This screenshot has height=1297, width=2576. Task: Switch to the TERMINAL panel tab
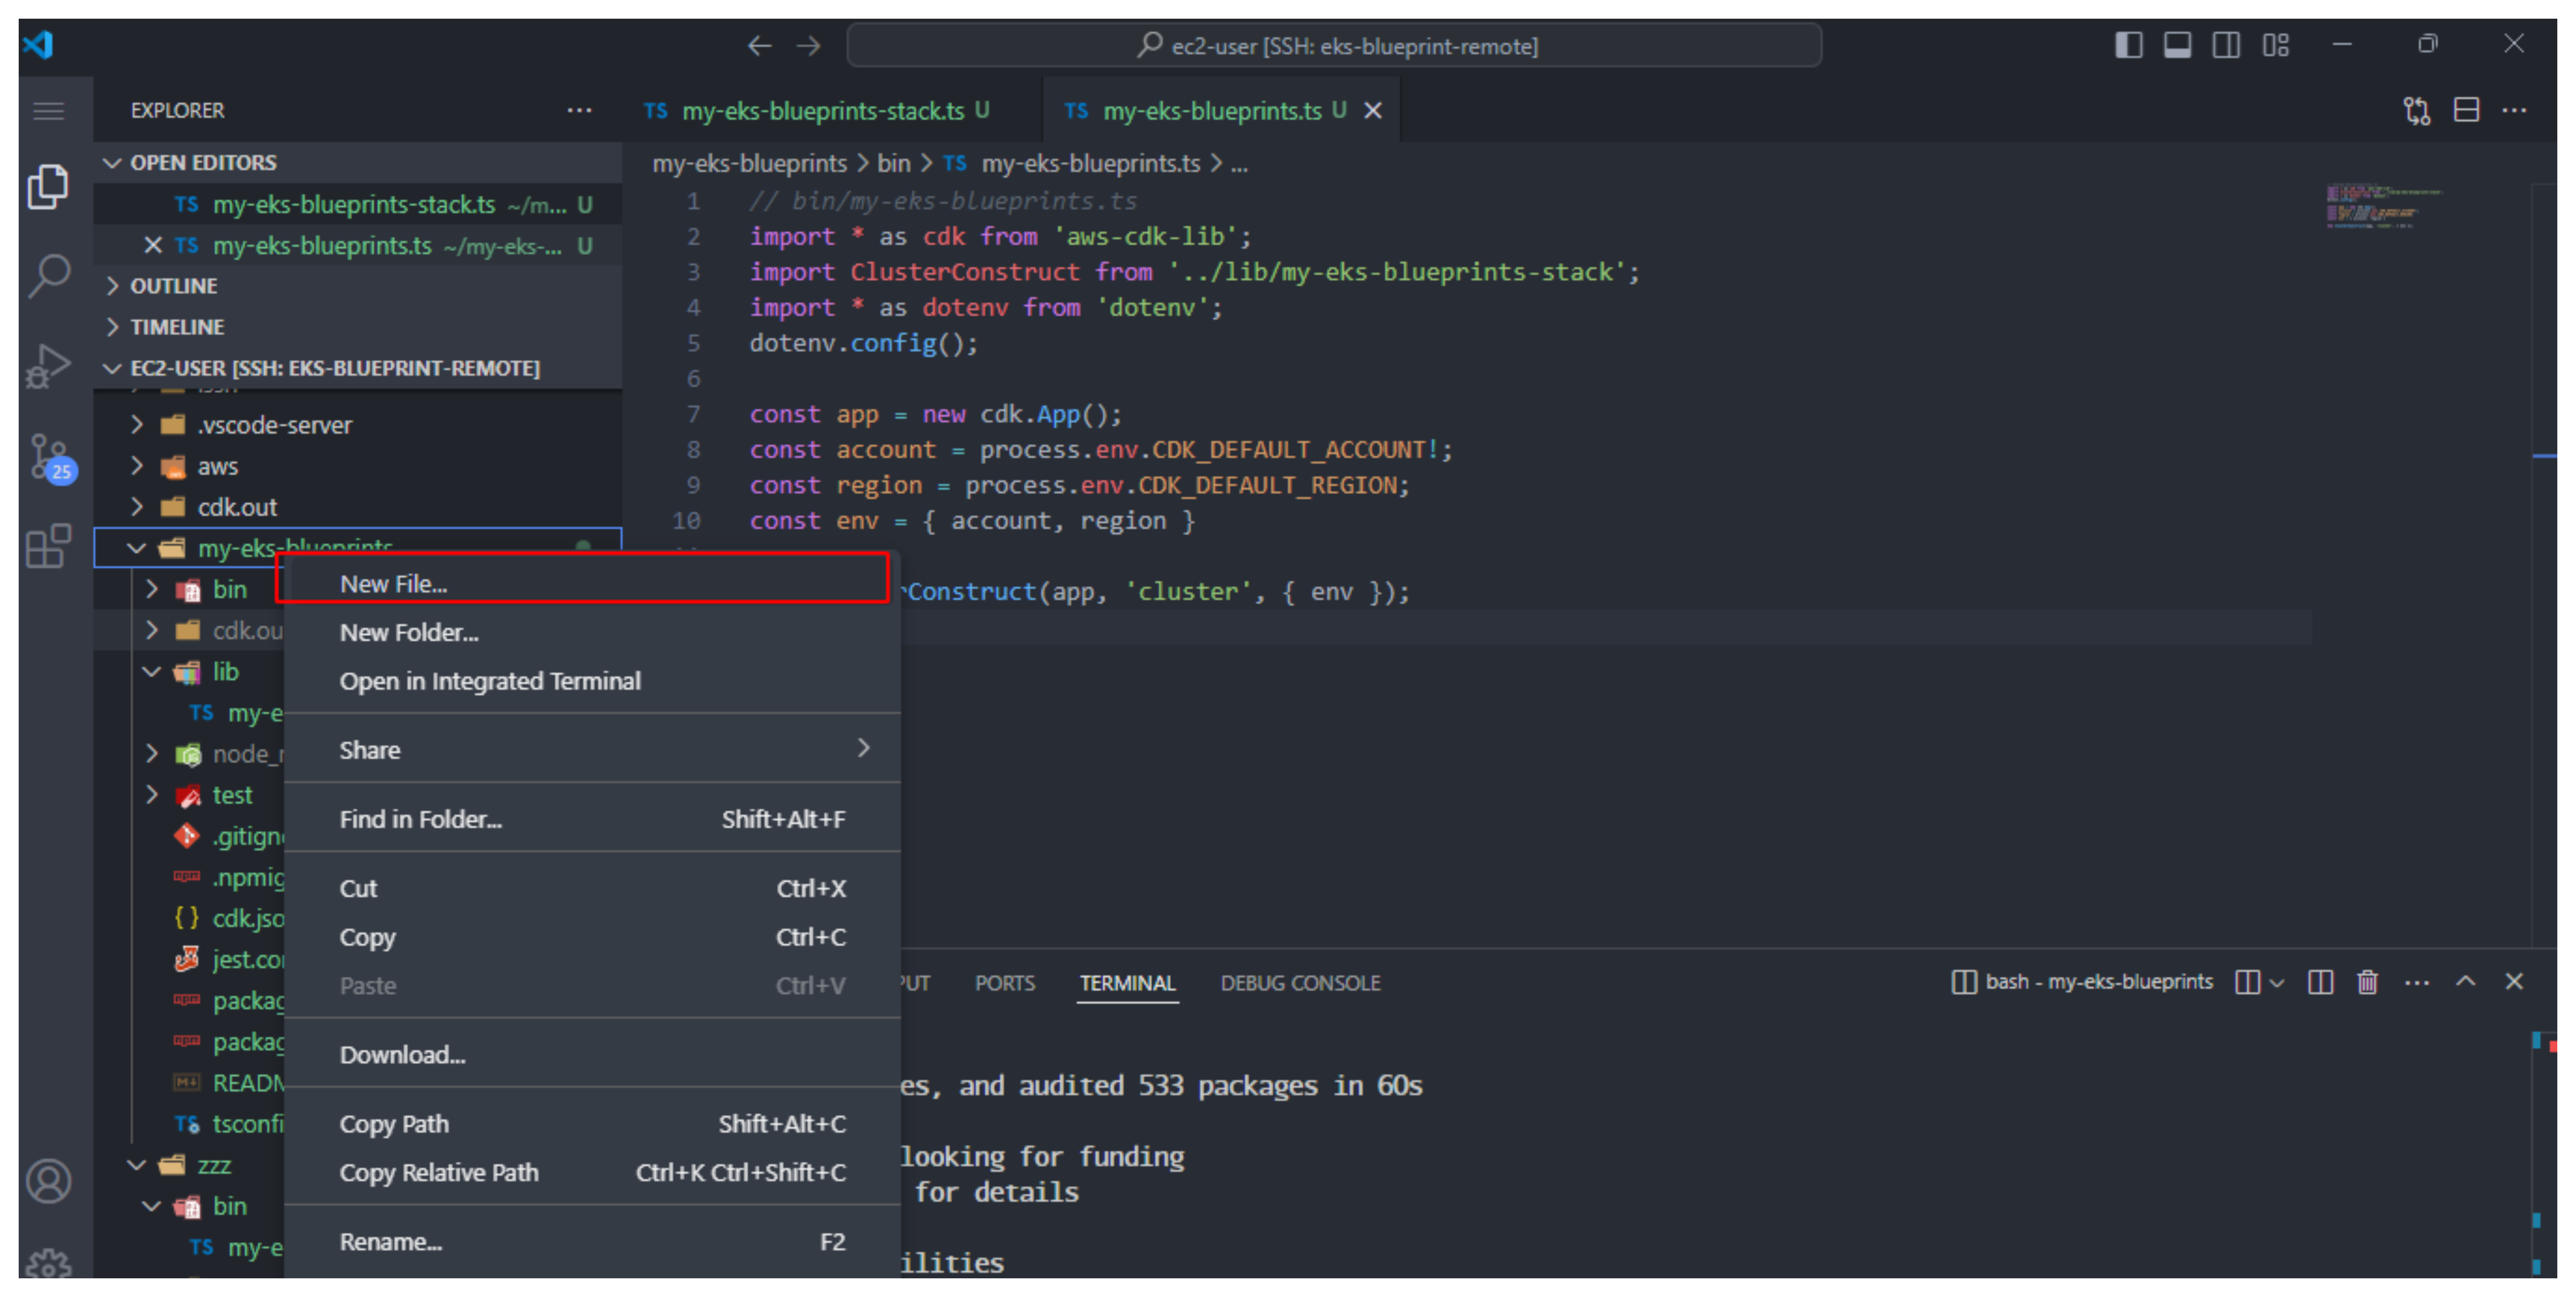click(1127, 983)
